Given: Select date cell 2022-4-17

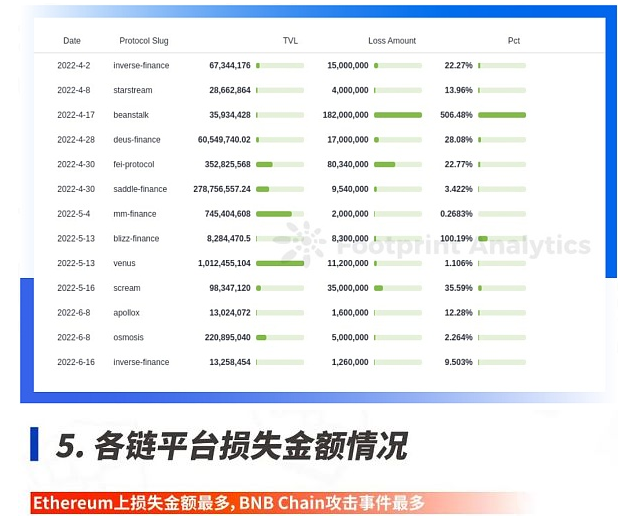Looking at the screenshot, I should pyautogui.click(x=76, y=115).
